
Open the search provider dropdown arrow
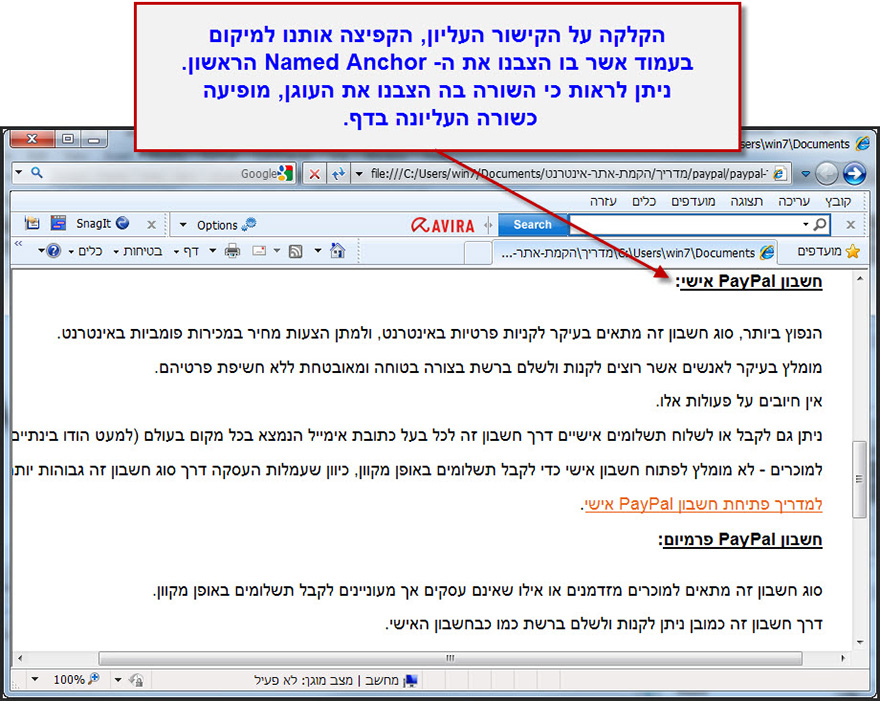[19, 172]
